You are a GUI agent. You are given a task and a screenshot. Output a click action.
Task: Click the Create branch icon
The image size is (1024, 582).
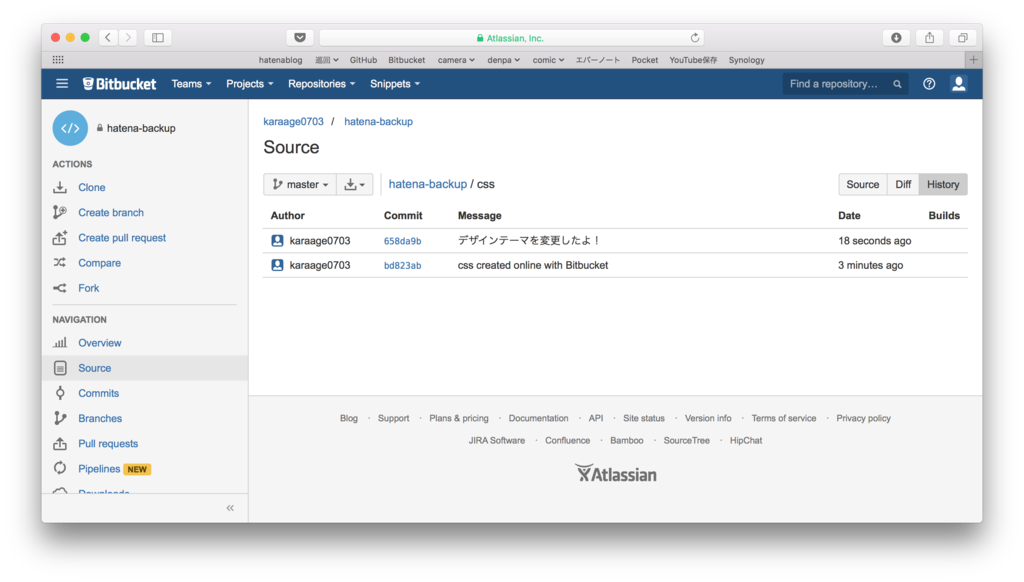[x=60, y=212]
